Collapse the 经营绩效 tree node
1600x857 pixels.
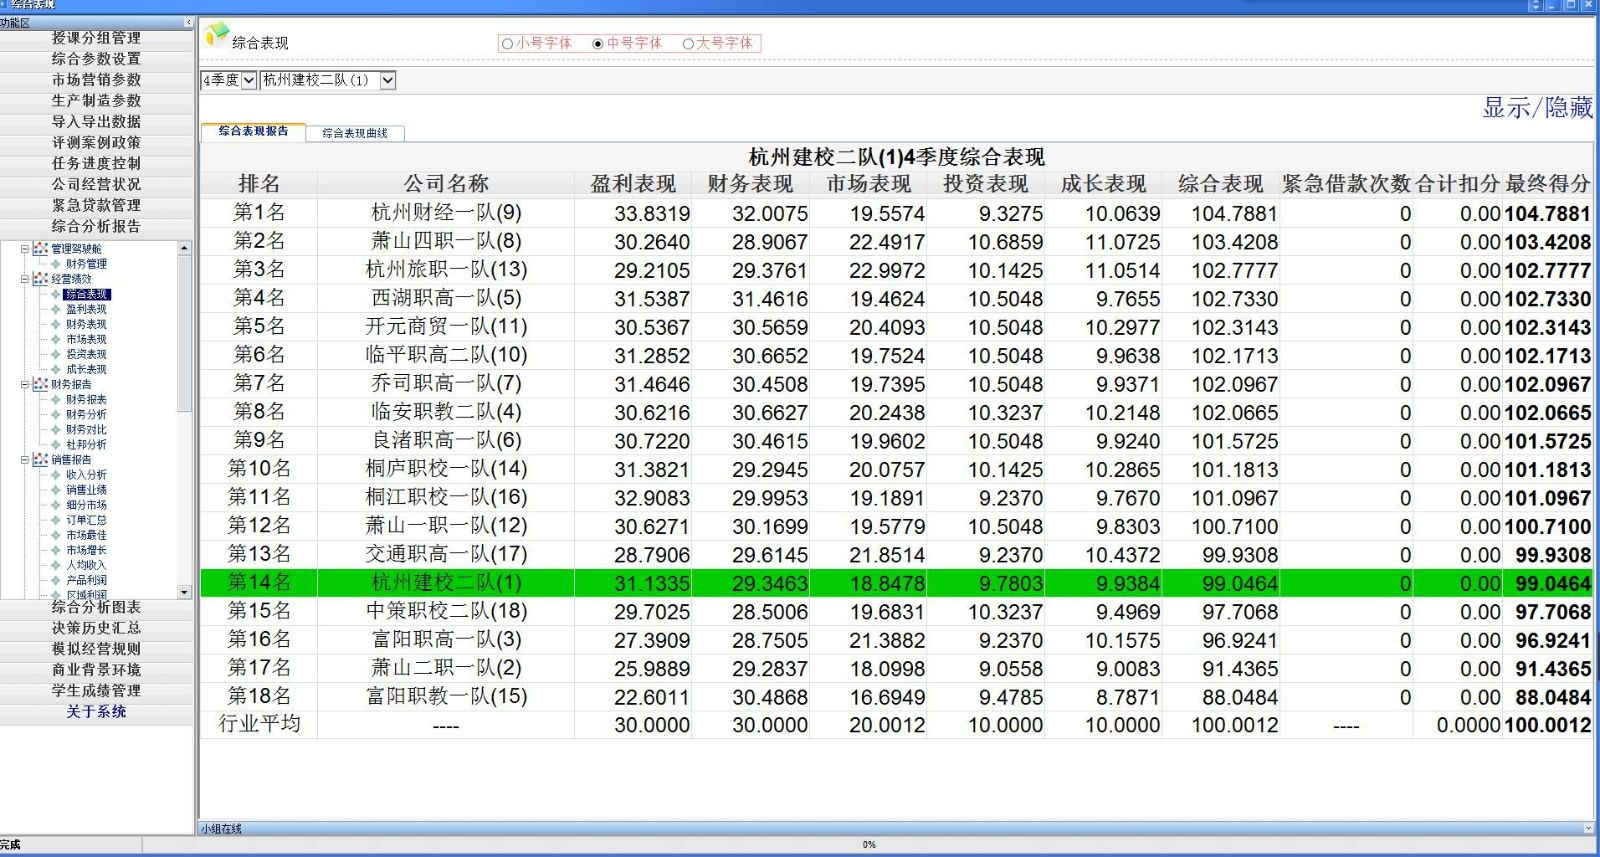25,279
